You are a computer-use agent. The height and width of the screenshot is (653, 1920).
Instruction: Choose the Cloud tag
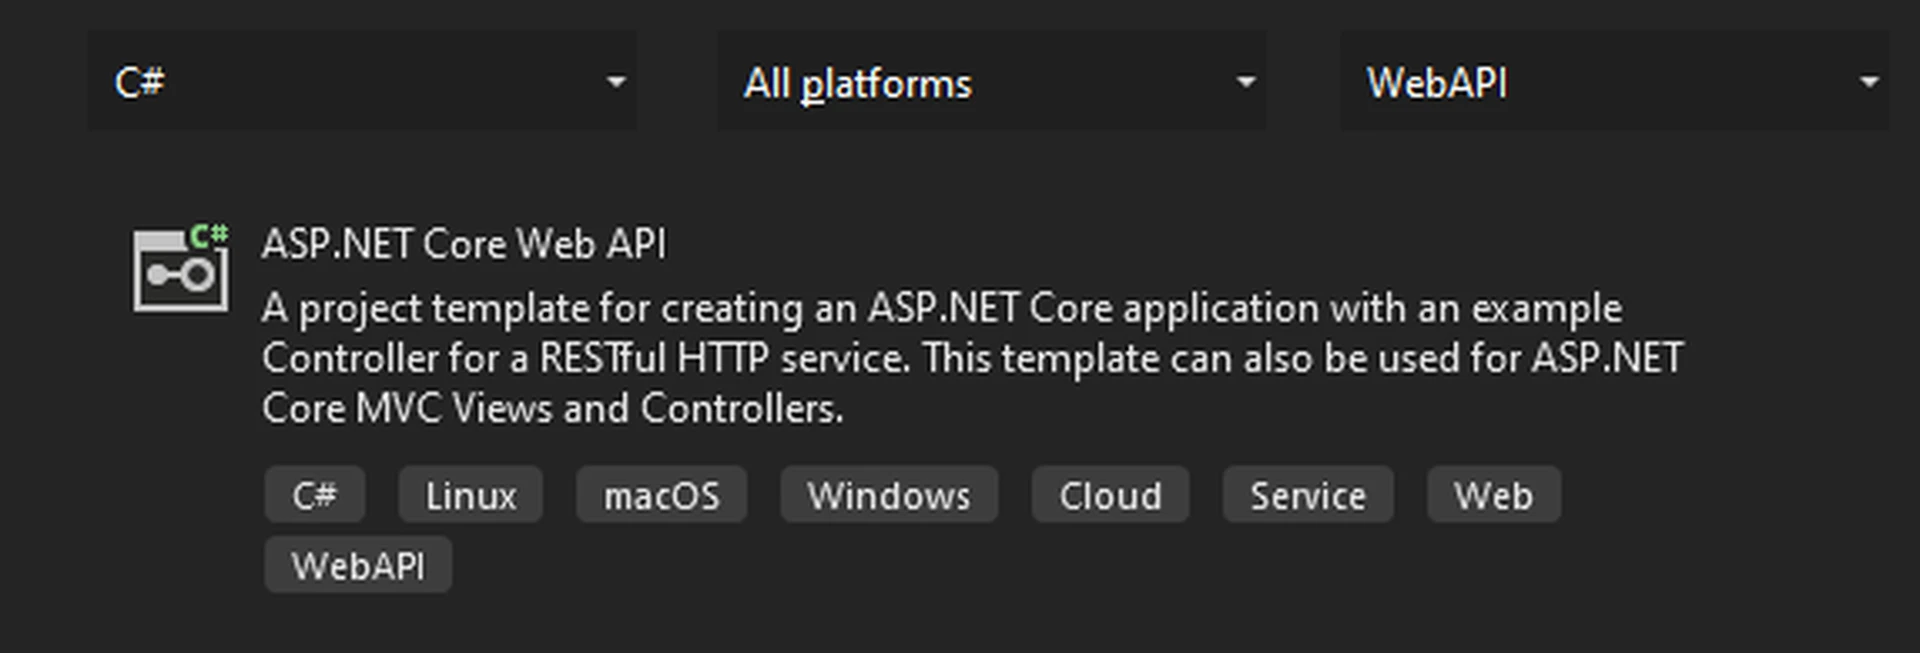tap(1110, 495)
